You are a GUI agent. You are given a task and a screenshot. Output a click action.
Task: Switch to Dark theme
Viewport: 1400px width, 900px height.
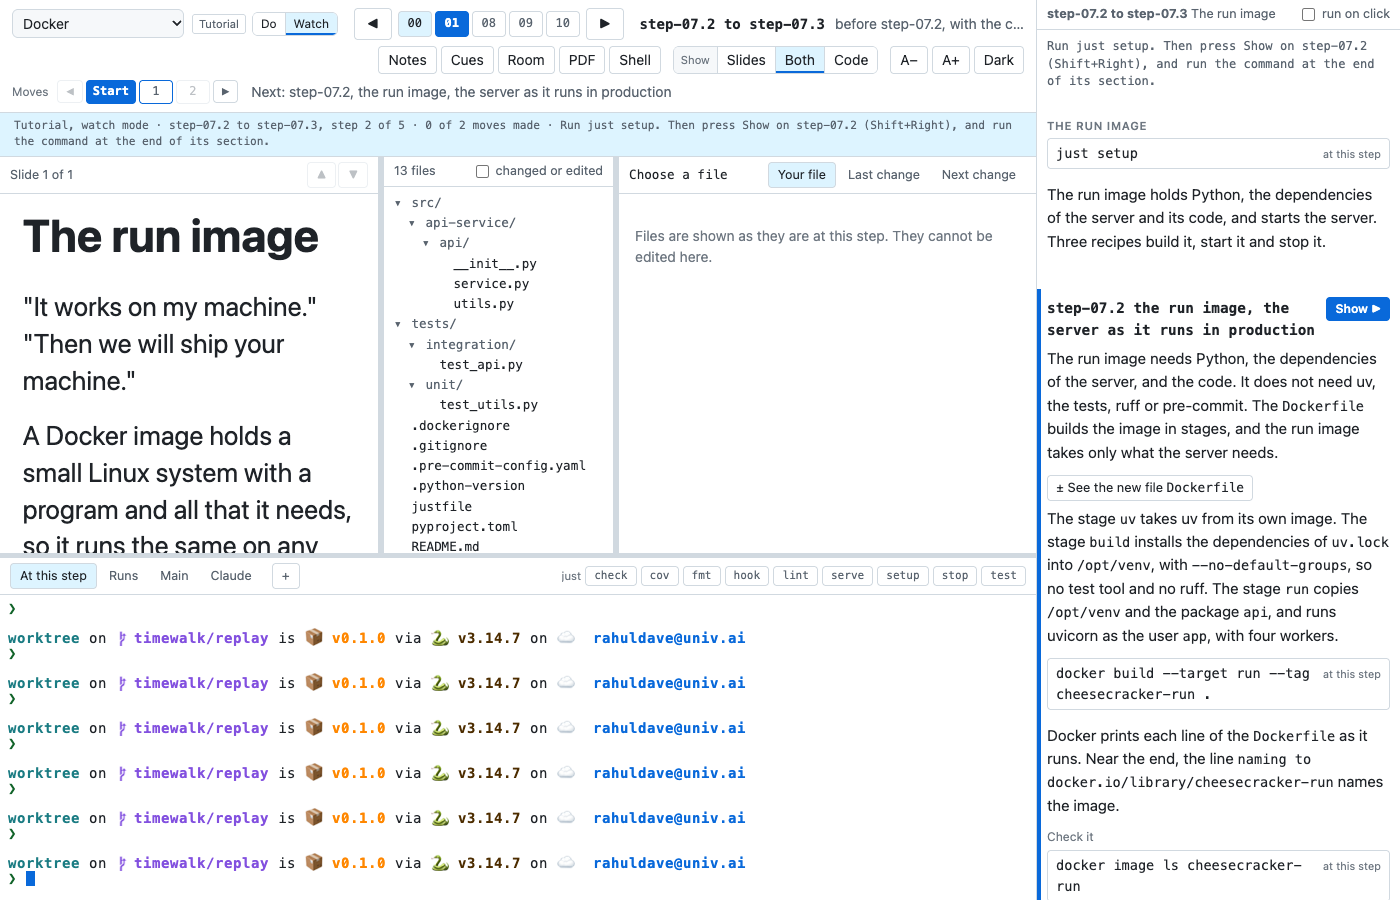click(999, 60)
